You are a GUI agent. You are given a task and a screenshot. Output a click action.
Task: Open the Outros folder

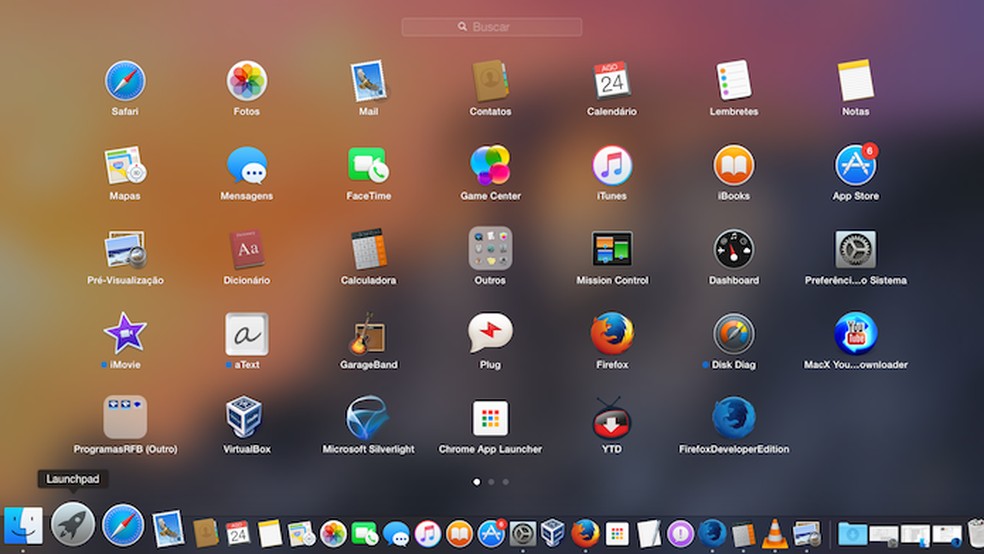pos(490,249)
